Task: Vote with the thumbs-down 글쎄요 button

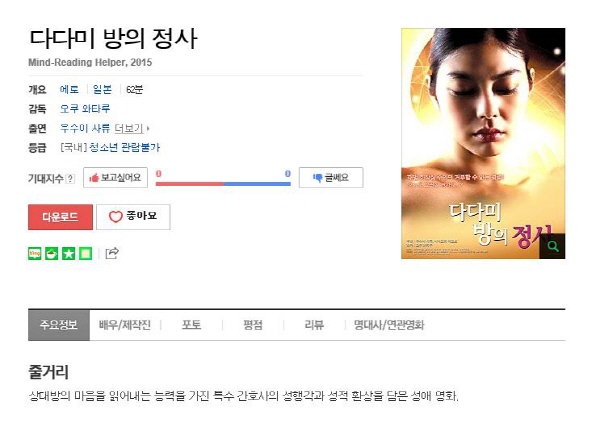Action: click(x=331, y=177)
